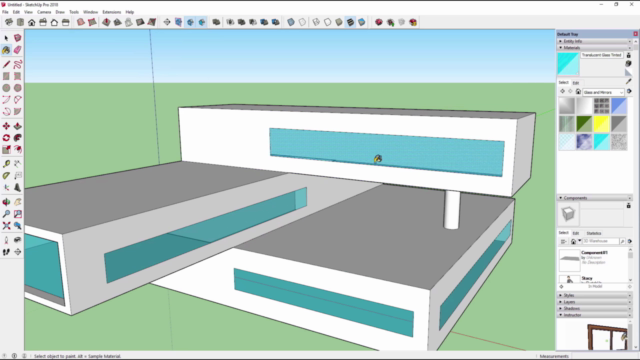Toggle the Monochrome face style button
This screenshot has height=360, width=640.
tap(362, 22)
